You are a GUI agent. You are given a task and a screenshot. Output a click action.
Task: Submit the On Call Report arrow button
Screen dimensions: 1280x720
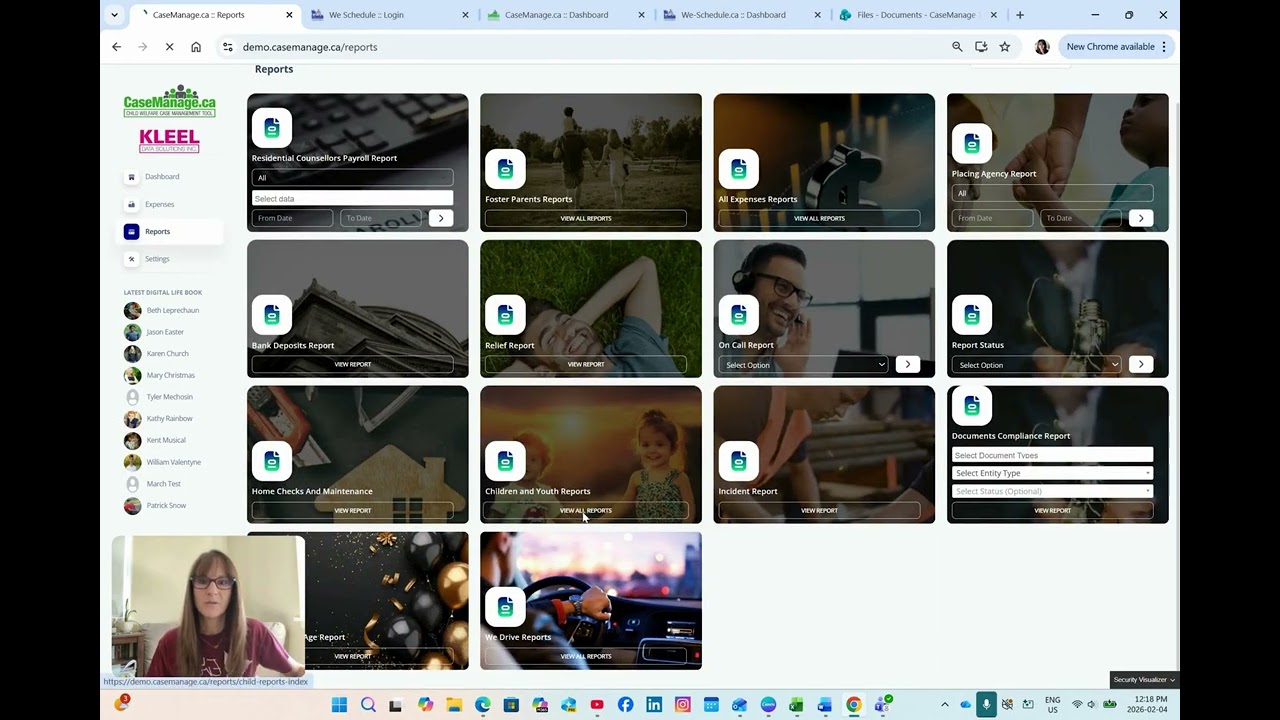(907, 364)
